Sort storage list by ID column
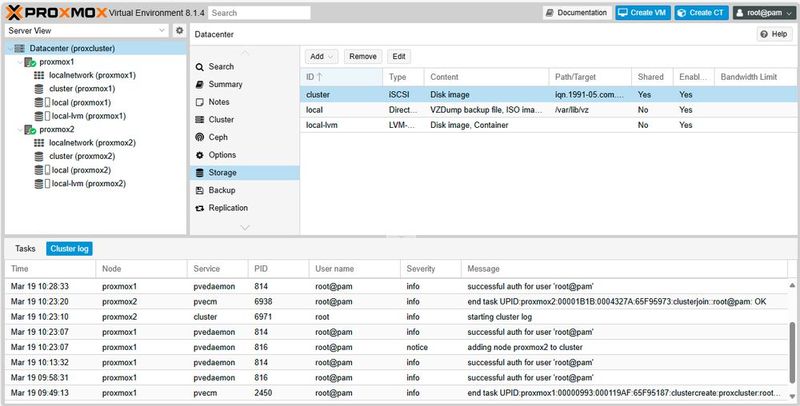Image resolution: width=800 pixels, height=406 pixels. point(341,77)
